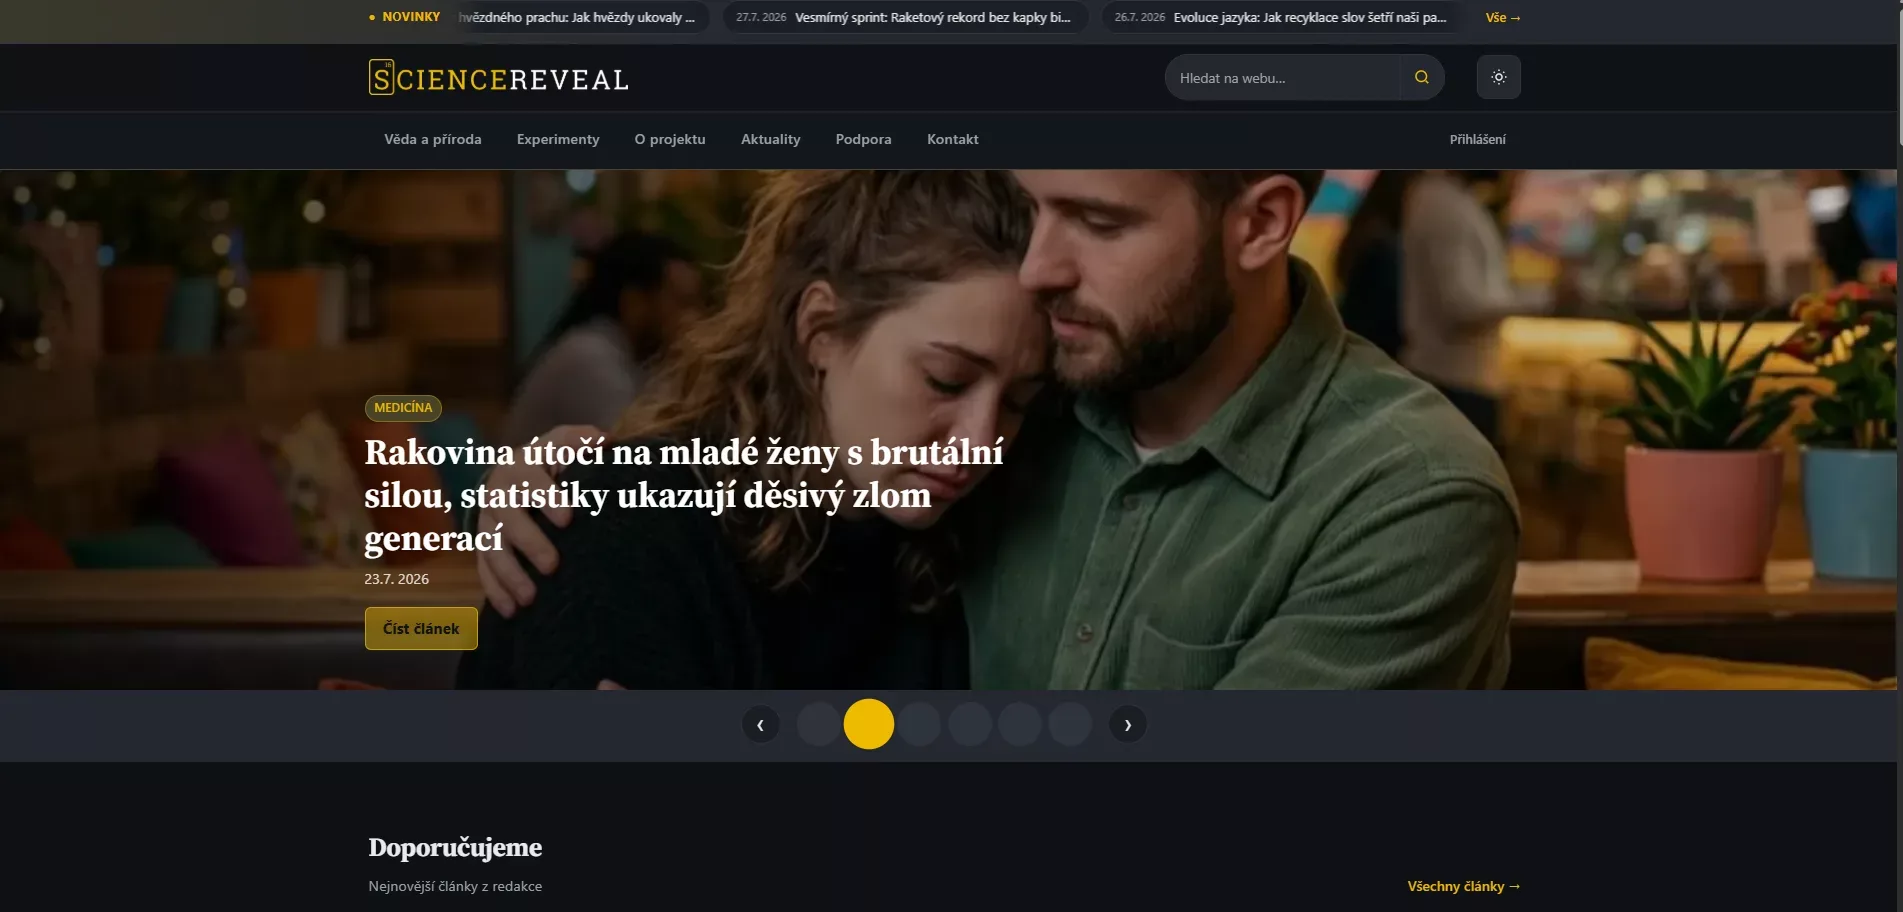Click the search magnifier icon
The image size is (1903, 912).
coord(1421,77)
